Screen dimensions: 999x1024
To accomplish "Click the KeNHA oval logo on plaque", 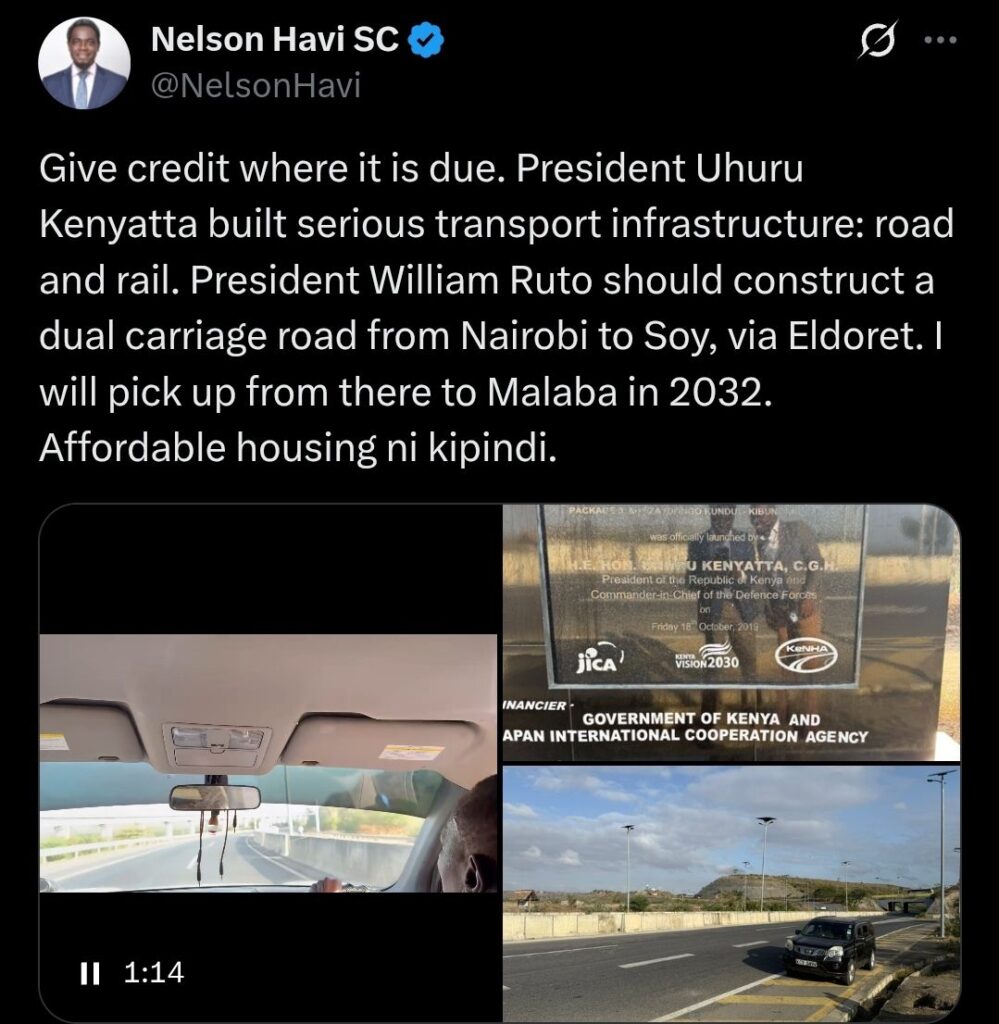I will pyautogui.click(x=806, y=657).
